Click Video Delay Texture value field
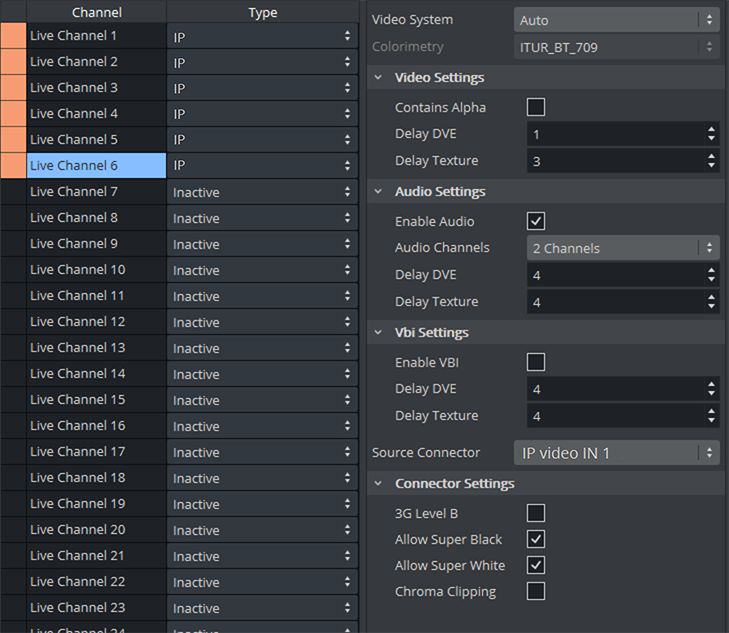The width and height of the screenshot is (729, 633). click(613, 161)
